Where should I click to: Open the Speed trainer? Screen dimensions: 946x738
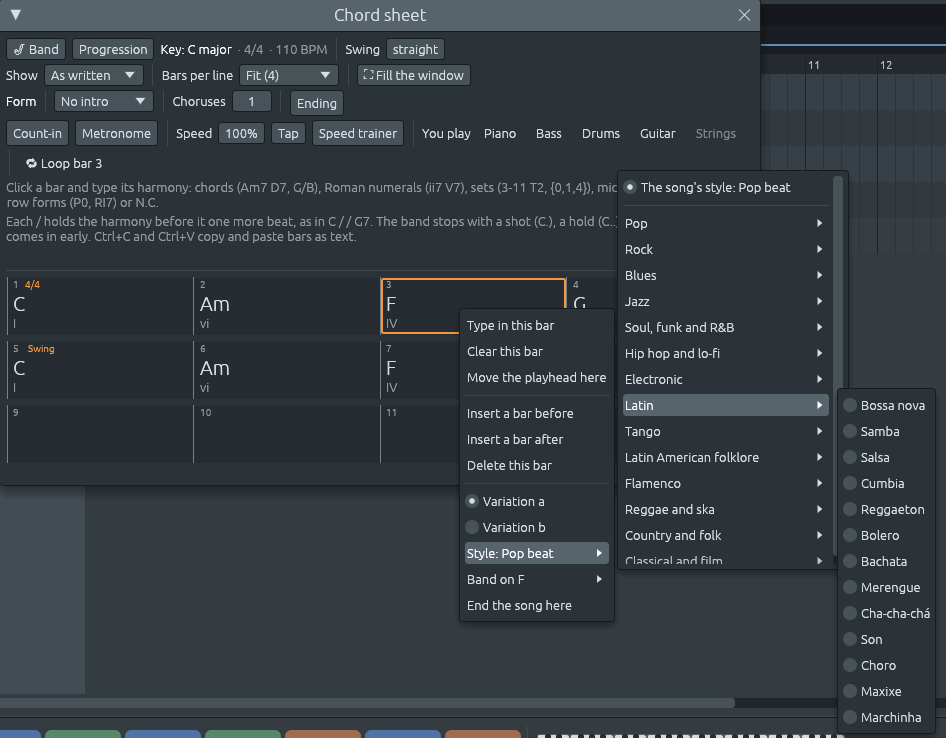[358, 133]
